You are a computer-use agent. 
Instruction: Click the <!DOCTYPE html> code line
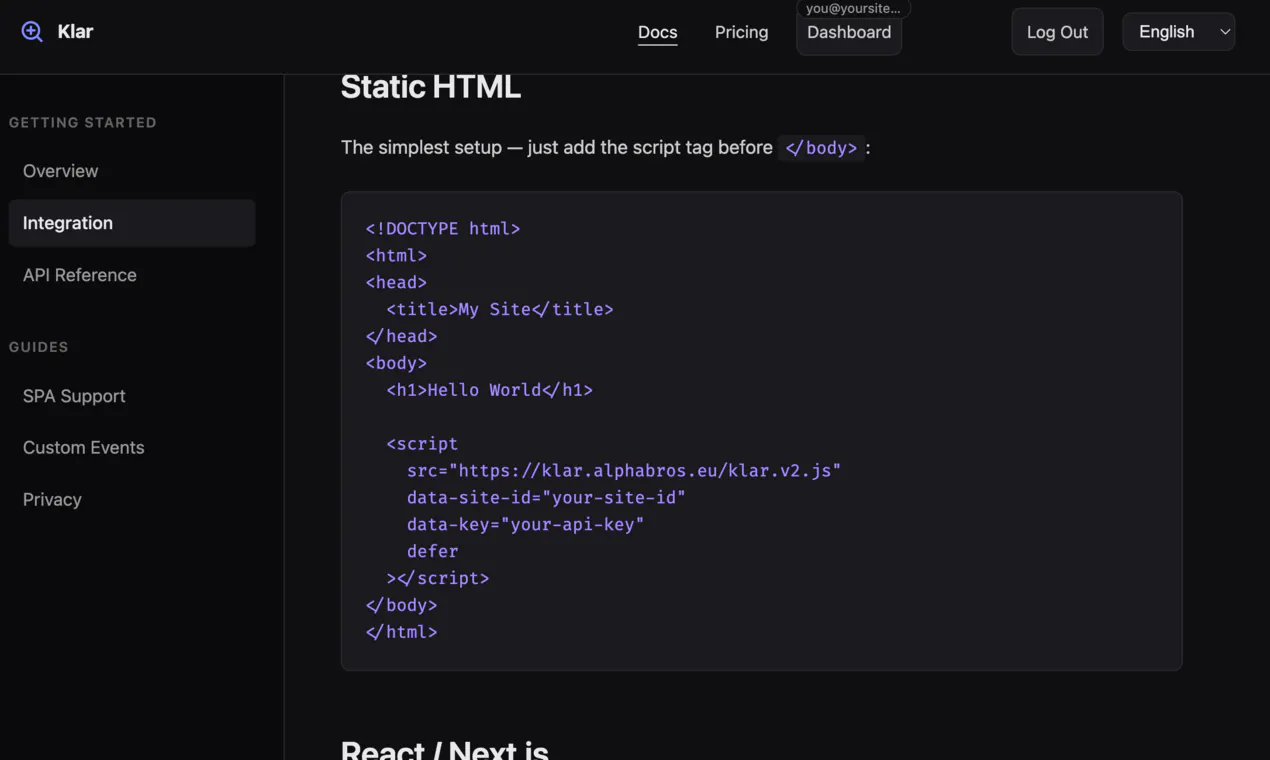point(443,229)
